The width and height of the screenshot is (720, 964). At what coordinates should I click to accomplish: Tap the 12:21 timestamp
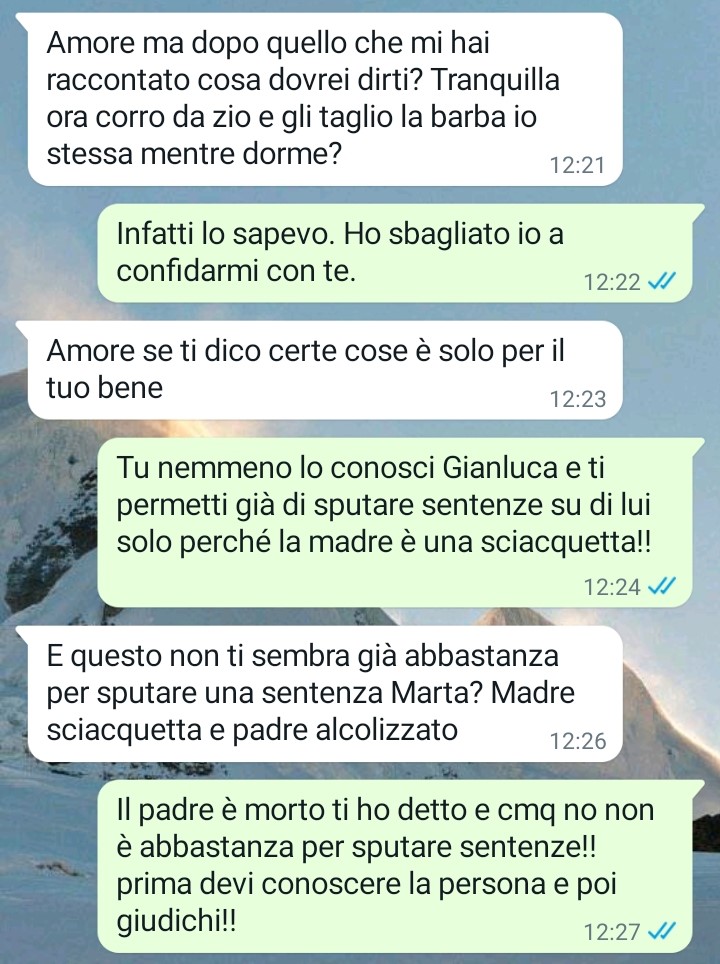pyautogui.click(x=577, y=165)
